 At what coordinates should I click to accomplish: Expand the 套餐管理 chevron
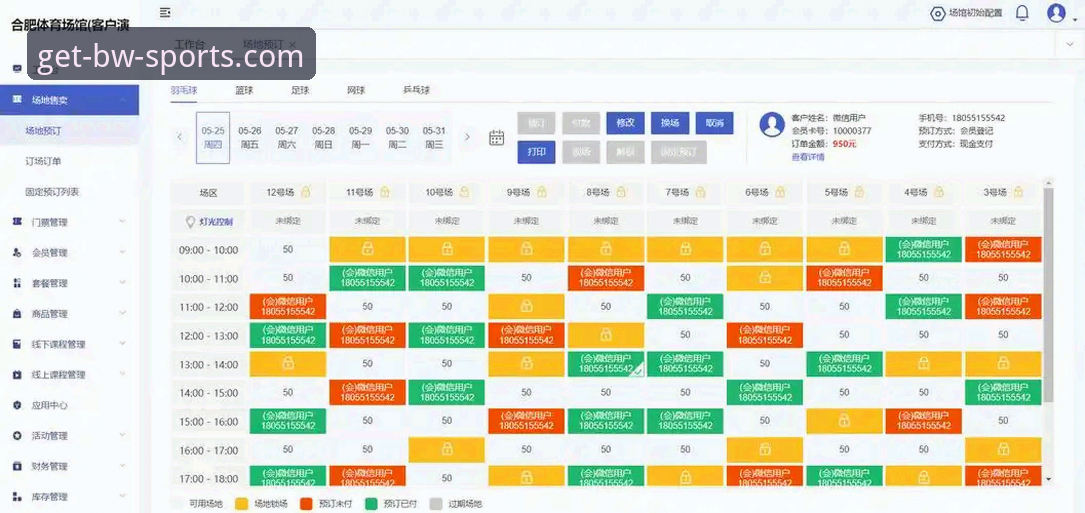tap(122, 283)
